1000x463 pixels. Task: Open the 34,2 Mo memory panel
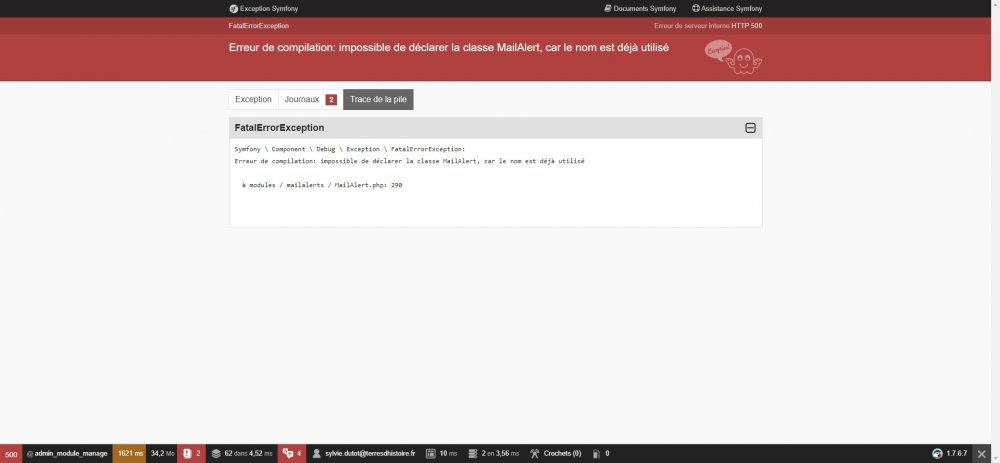click(162, 453)
